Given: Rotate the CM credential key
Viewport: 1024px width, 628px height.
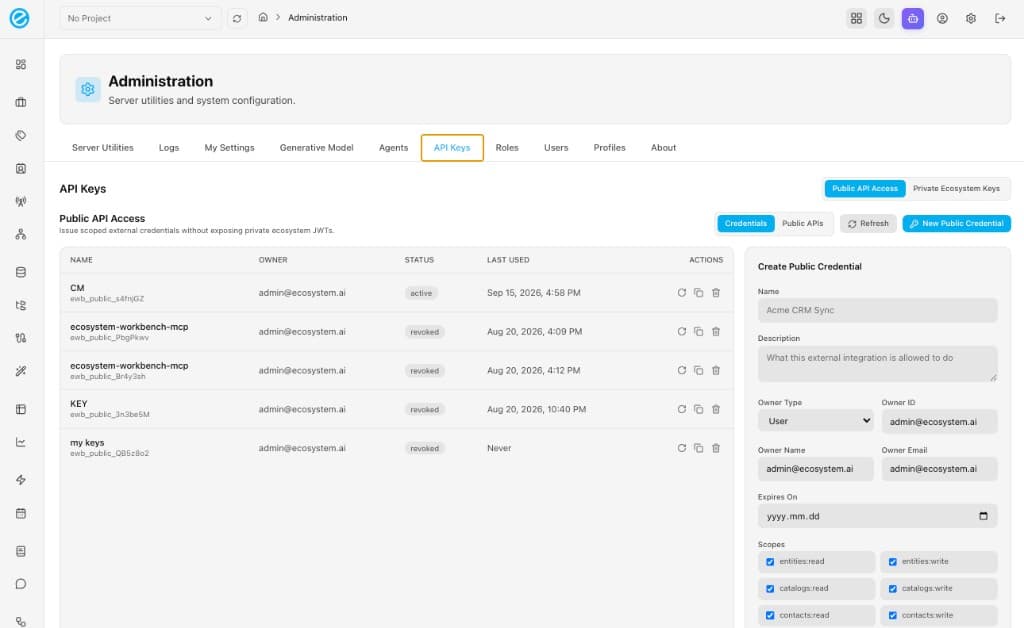Looking at the screenshot, I should pyautogui.click(x=681, y=292).
